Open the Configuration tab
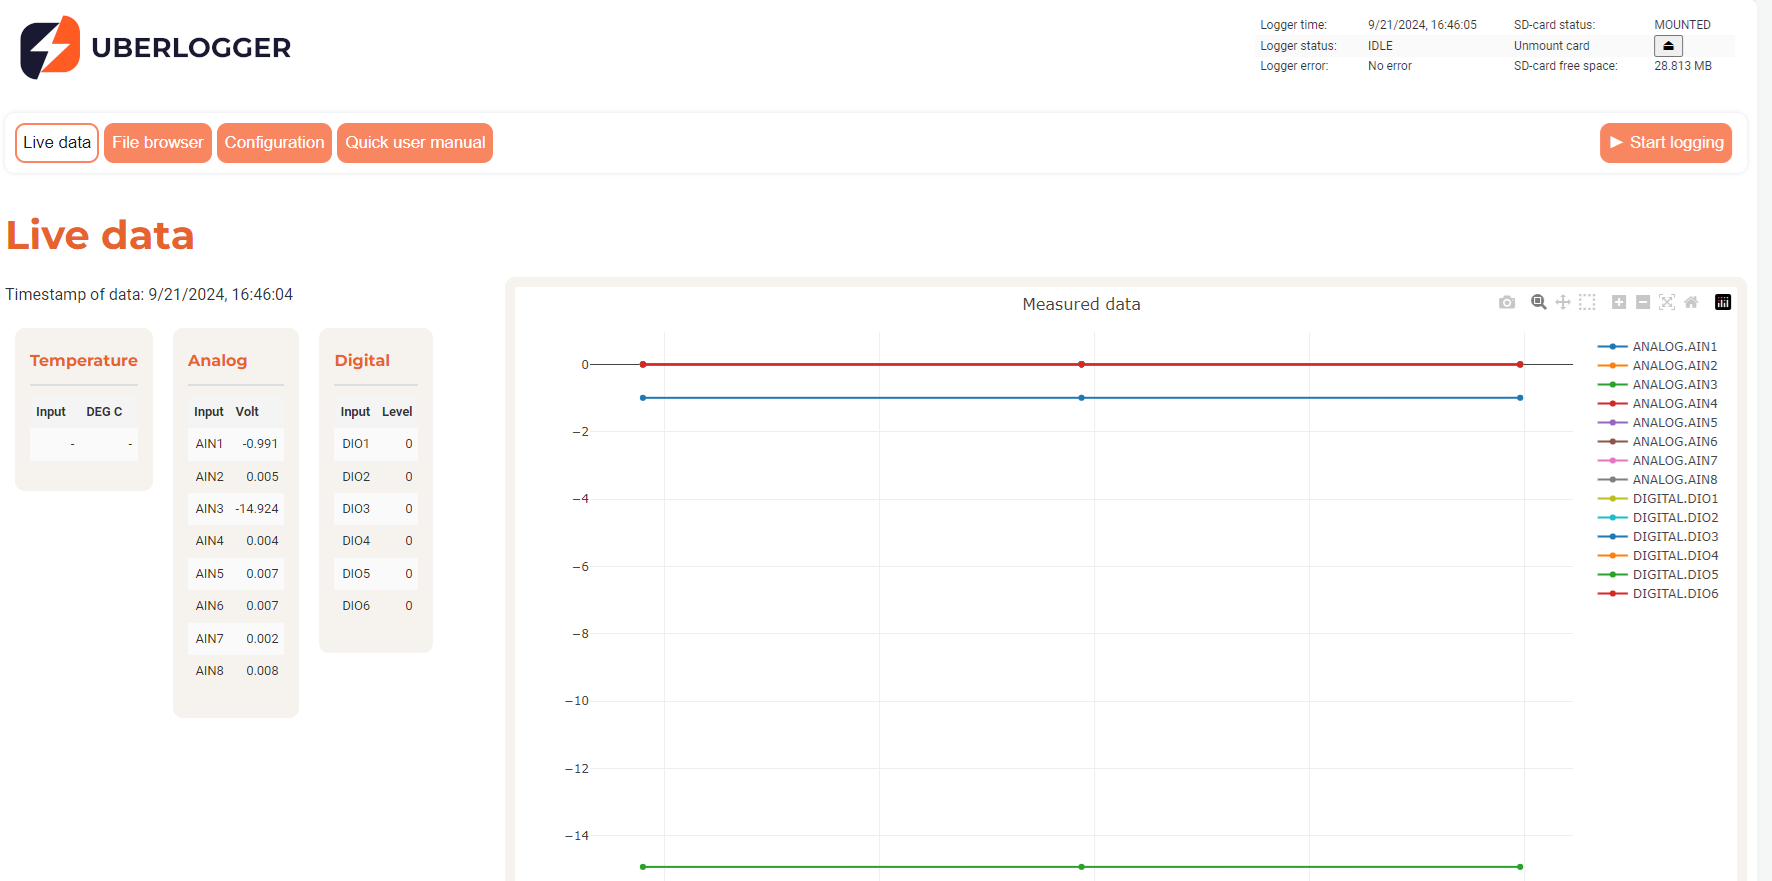 pyautogui.click(x=274, y=143)
